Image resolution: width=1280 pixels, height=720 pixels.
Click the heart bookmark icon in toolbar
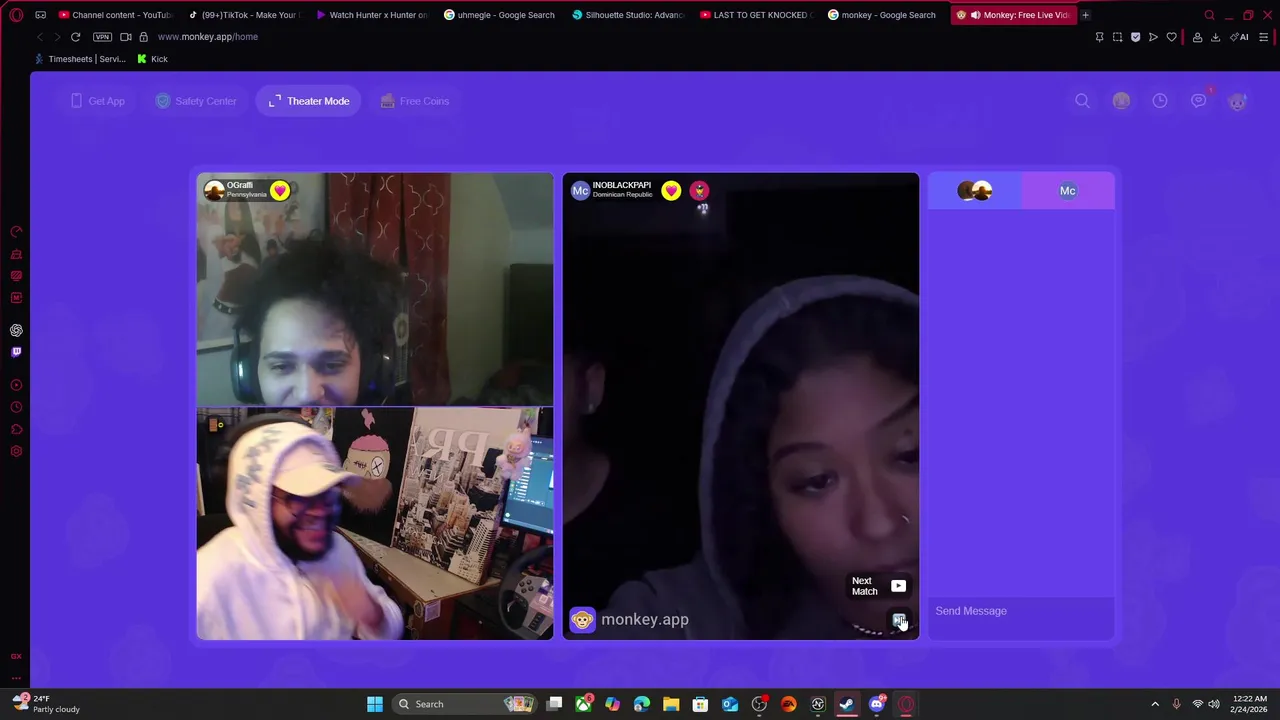1172,37
